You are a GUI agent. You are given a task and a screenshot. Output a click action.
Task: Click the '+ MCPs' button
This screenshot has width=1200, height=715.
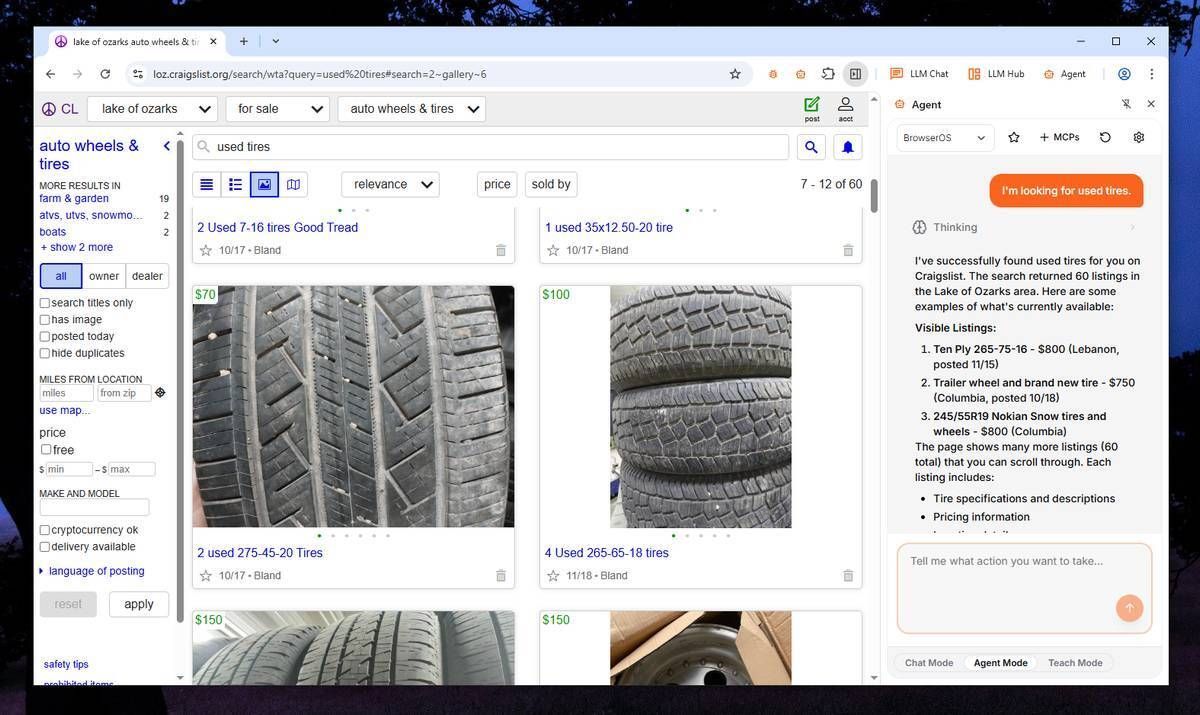point(1059,137)
